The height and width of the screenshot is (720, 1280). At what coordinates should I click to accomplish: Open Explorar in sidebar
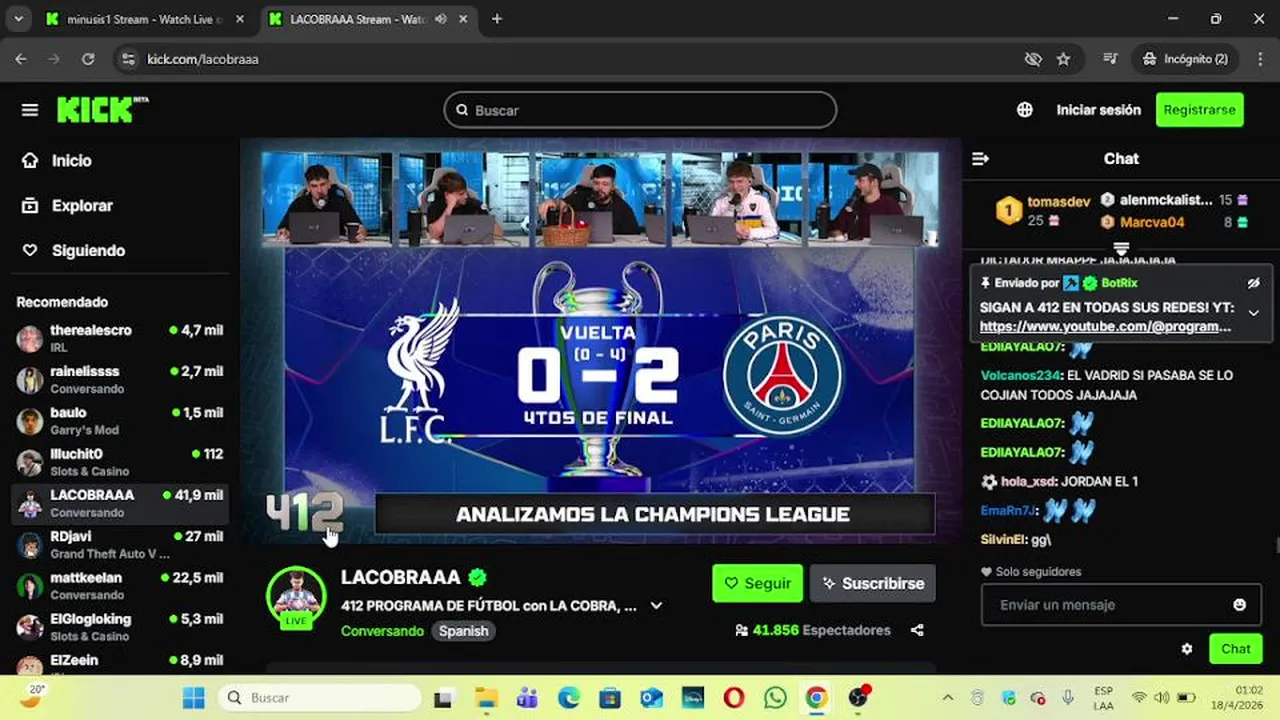click(x=68, y=205)
